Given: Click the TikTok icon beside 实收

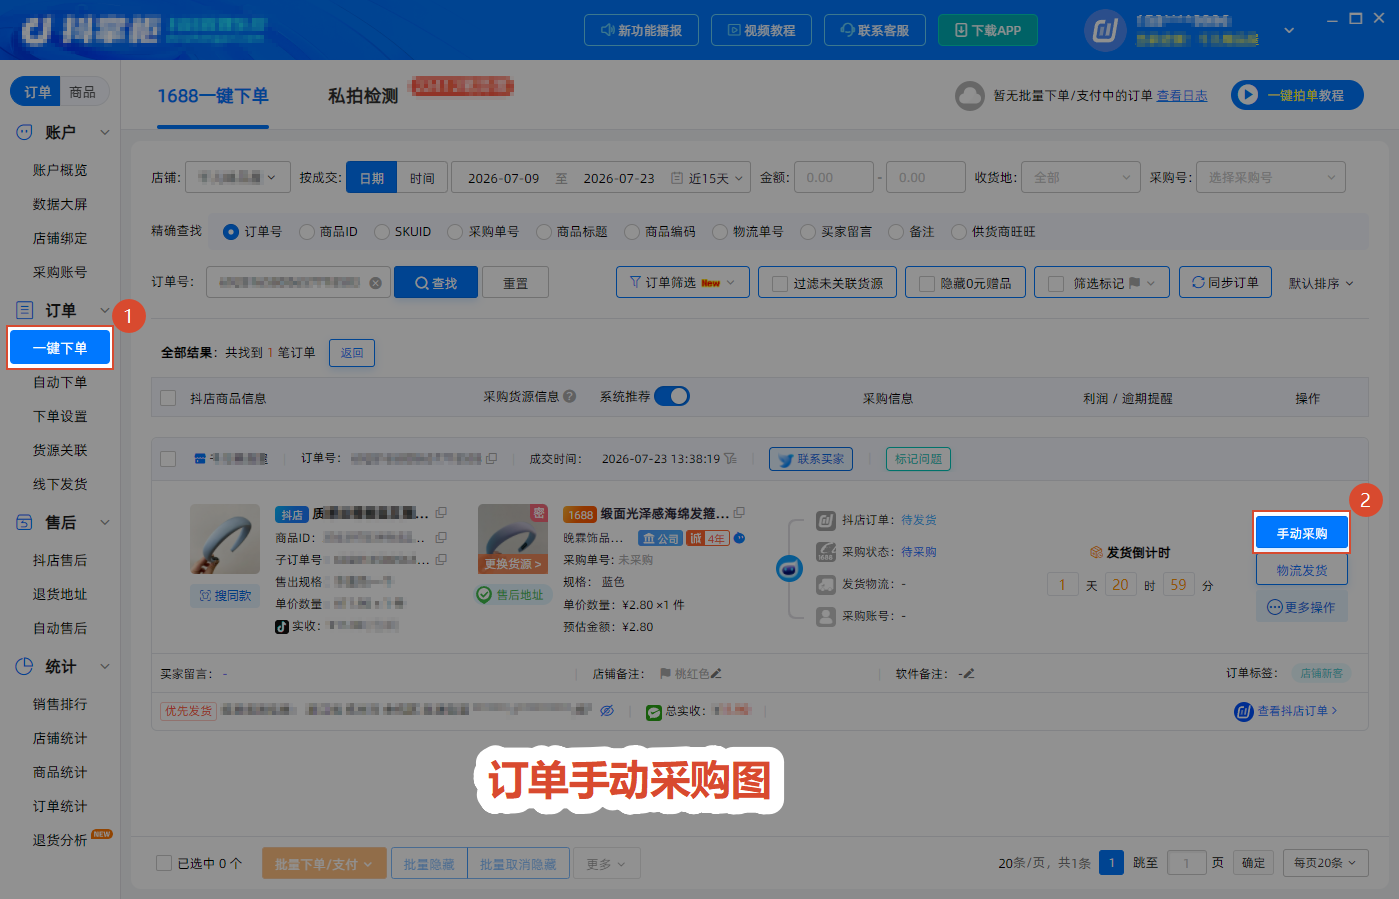Looking at the screenshot, I should point(282,626).
